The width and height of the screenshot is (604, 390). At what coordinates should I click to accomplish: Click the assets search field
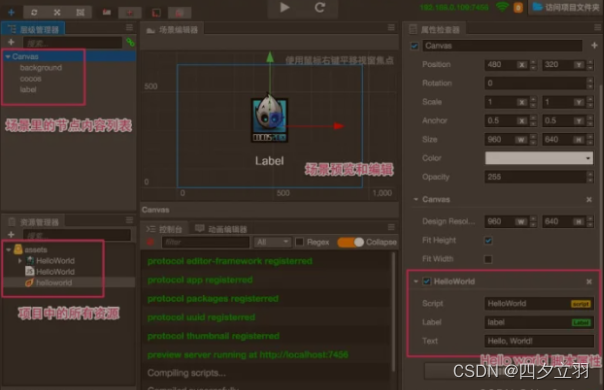click(77, 235)
